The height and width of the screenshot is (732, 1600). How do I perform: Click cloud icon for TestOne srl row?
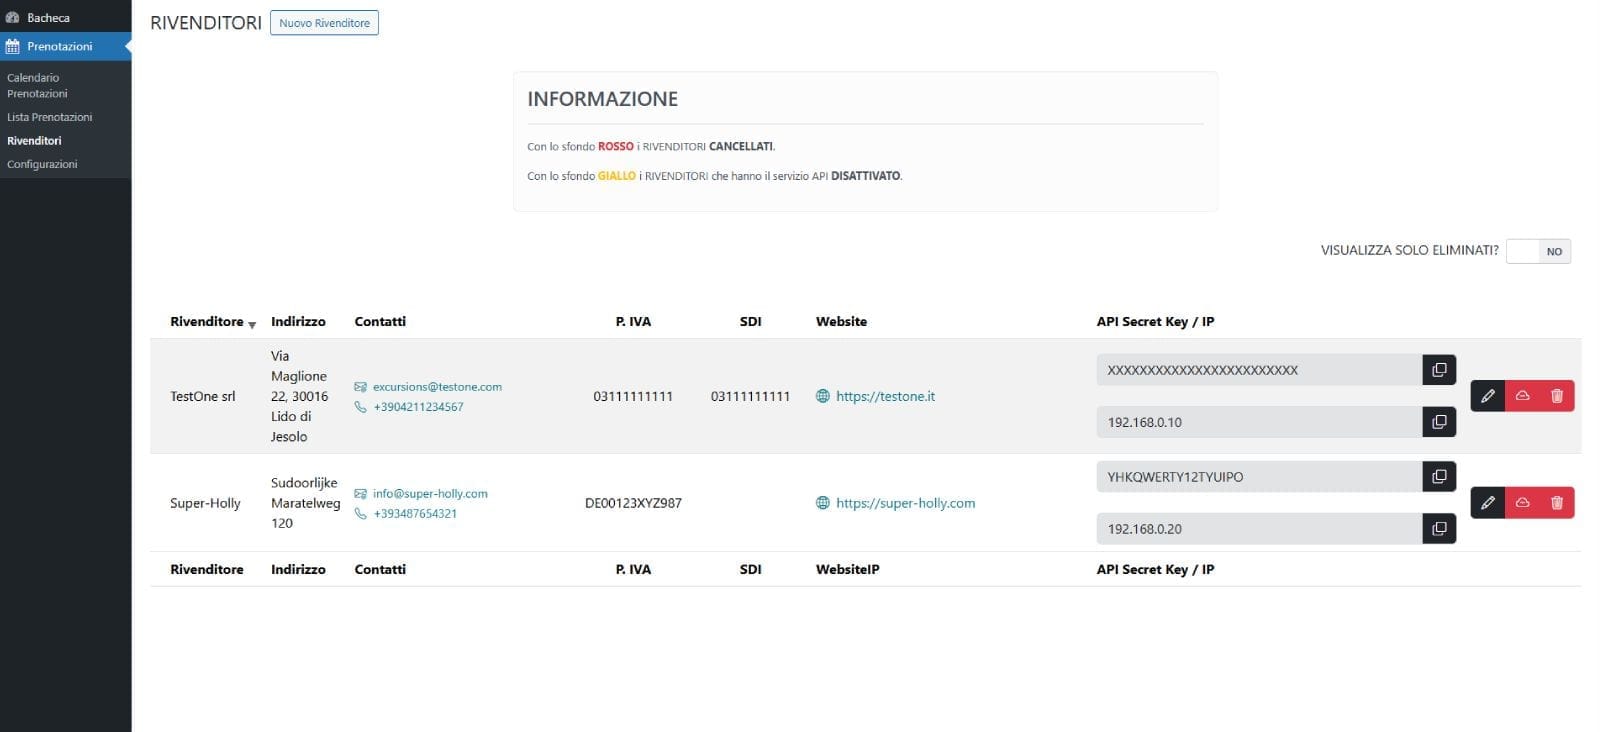[1522, 396]
